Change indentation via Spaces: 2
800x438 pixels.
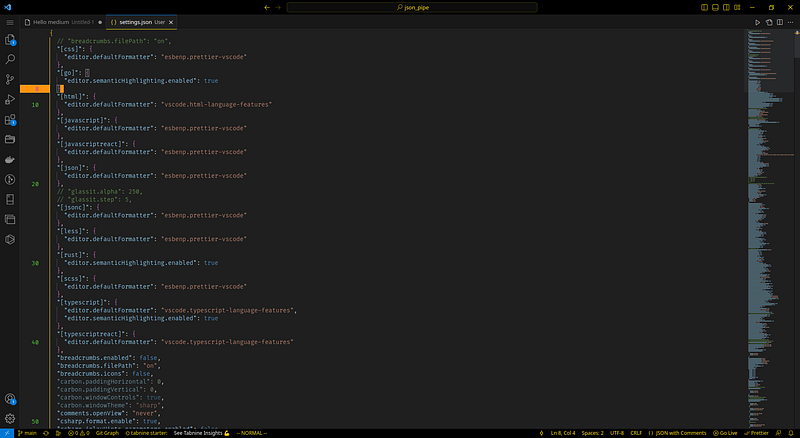[592, 433]
